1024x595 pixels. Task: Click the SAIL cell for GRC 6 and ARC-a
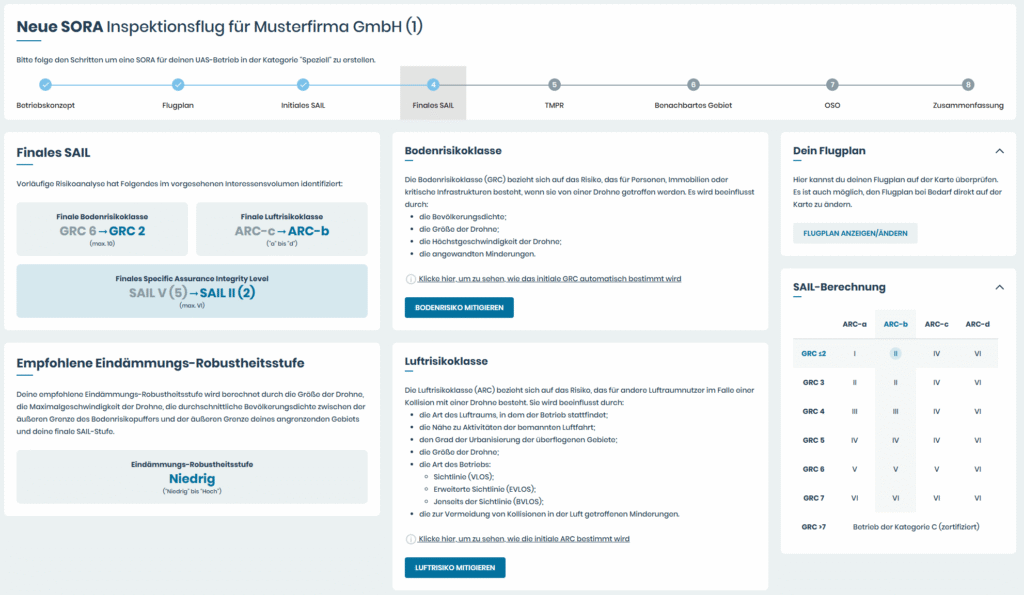tap(854, 469)
